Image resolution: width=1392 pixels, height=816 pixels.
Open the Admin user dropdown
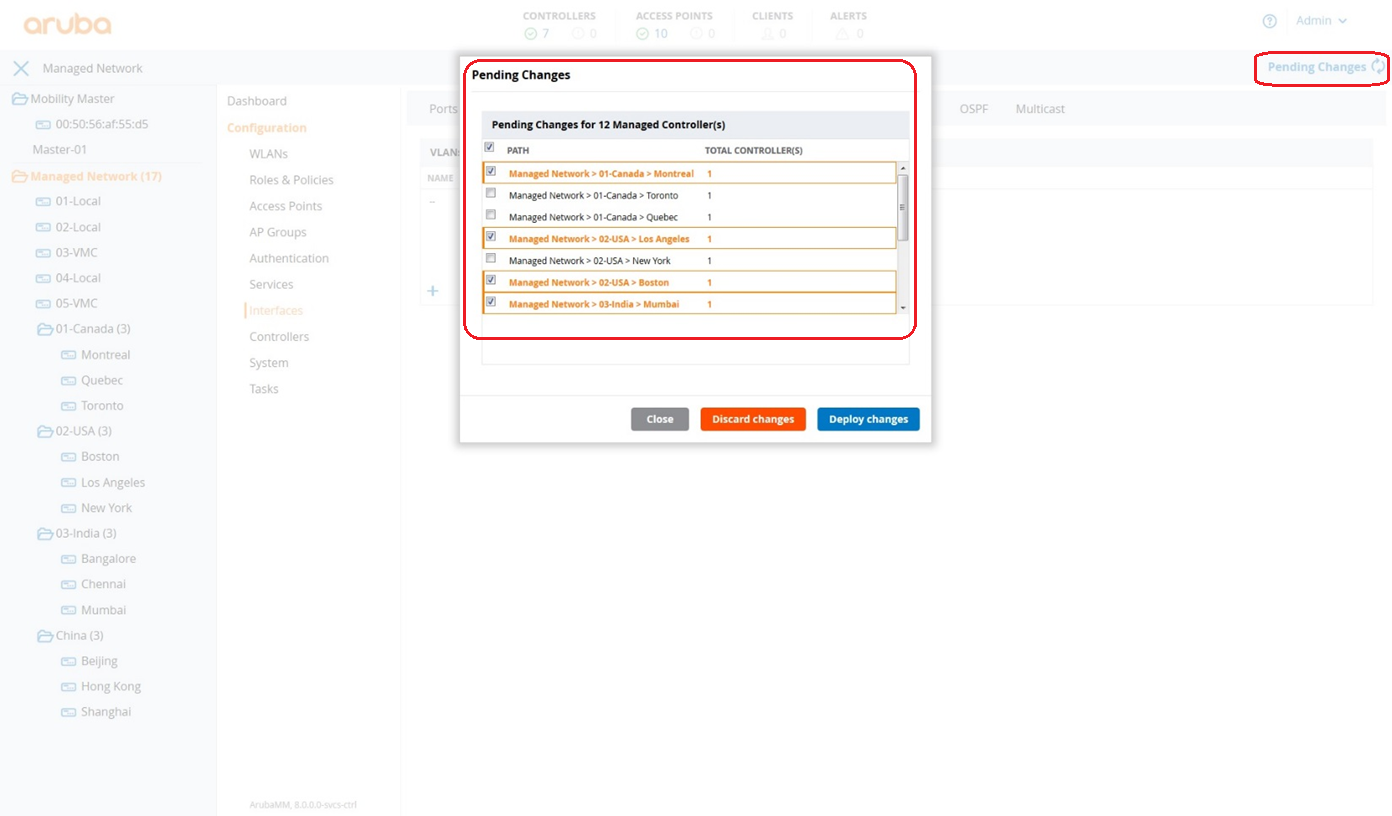(1321, 21)
